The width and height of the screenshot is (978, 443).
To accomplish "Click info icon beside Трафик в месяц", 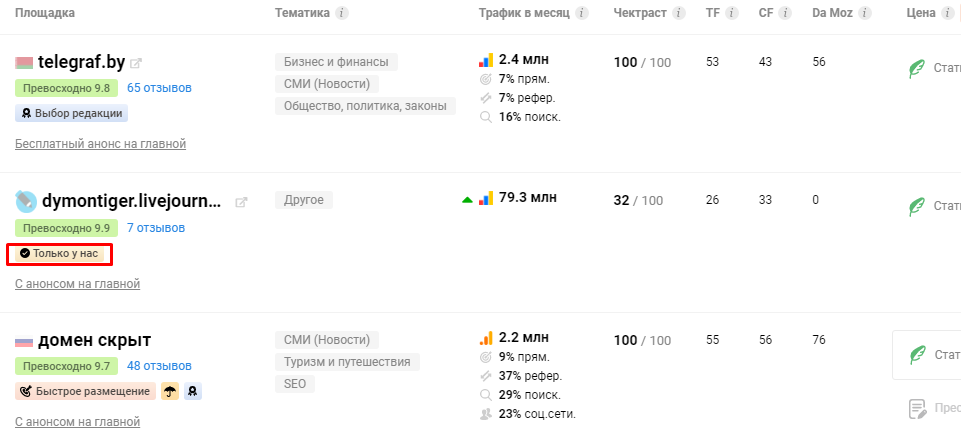I will click(582, 13).
